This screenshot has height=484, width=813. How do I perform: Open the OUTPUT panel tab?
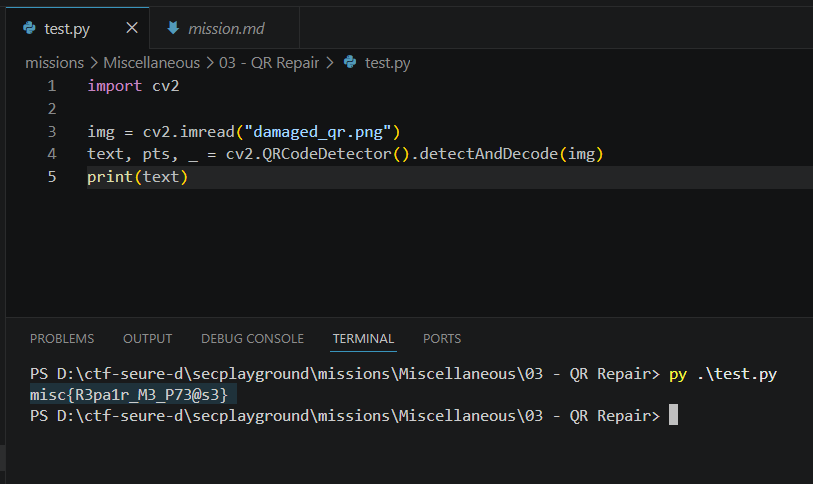pos(147,339)
